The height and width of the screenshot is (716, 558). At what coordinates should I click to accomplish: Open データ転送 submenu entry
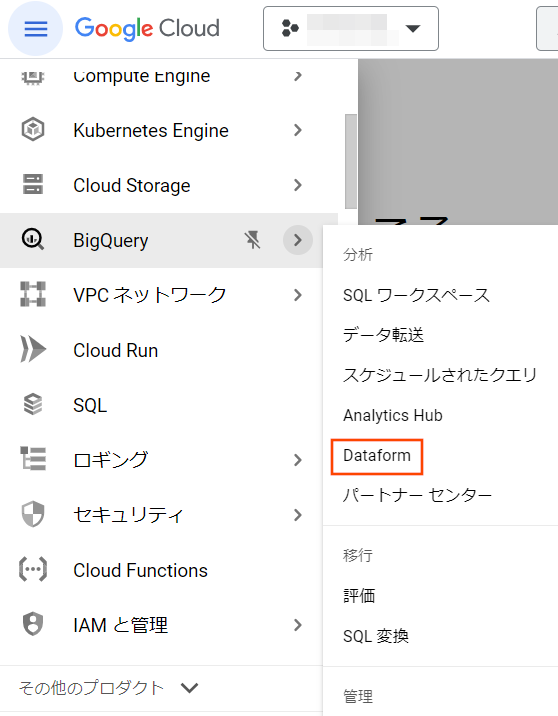point(384,335)
